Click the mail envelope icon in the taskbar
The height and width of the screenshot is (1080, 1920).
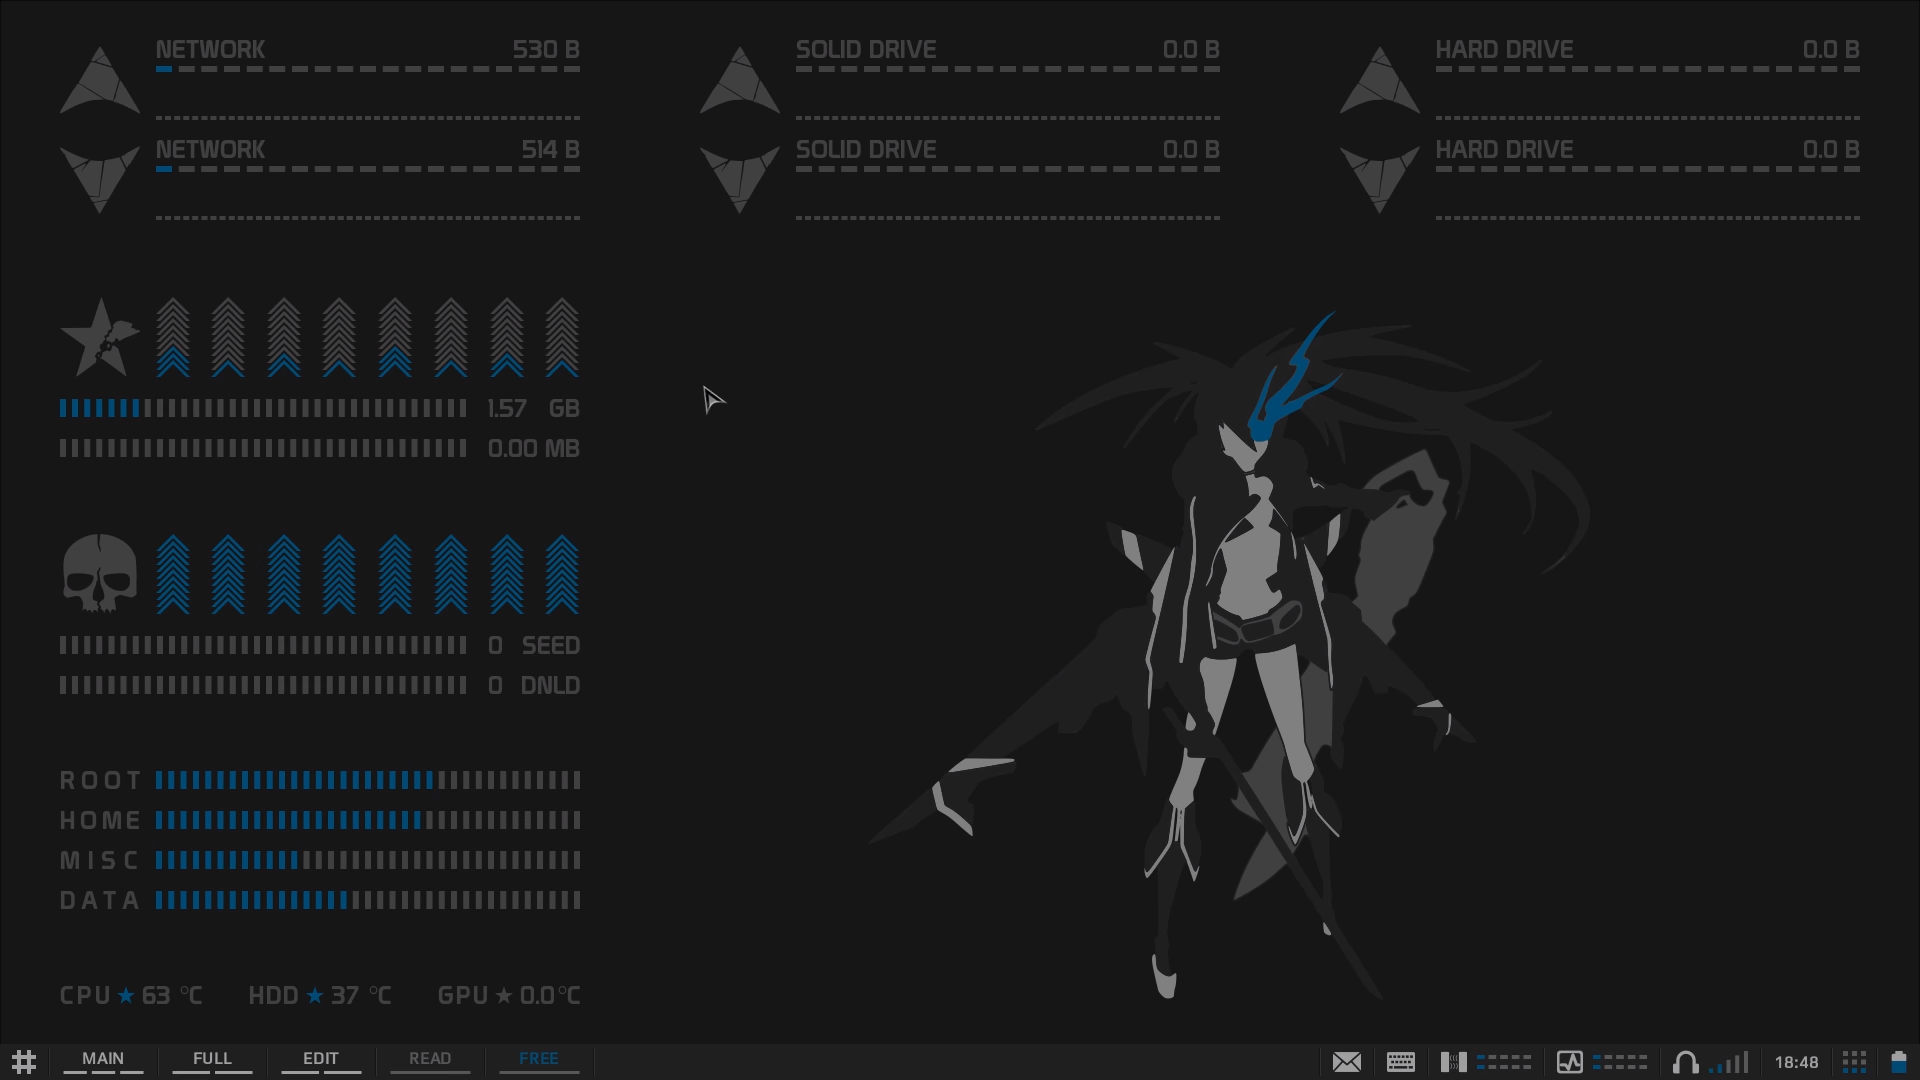[x=1347, y=1062]
